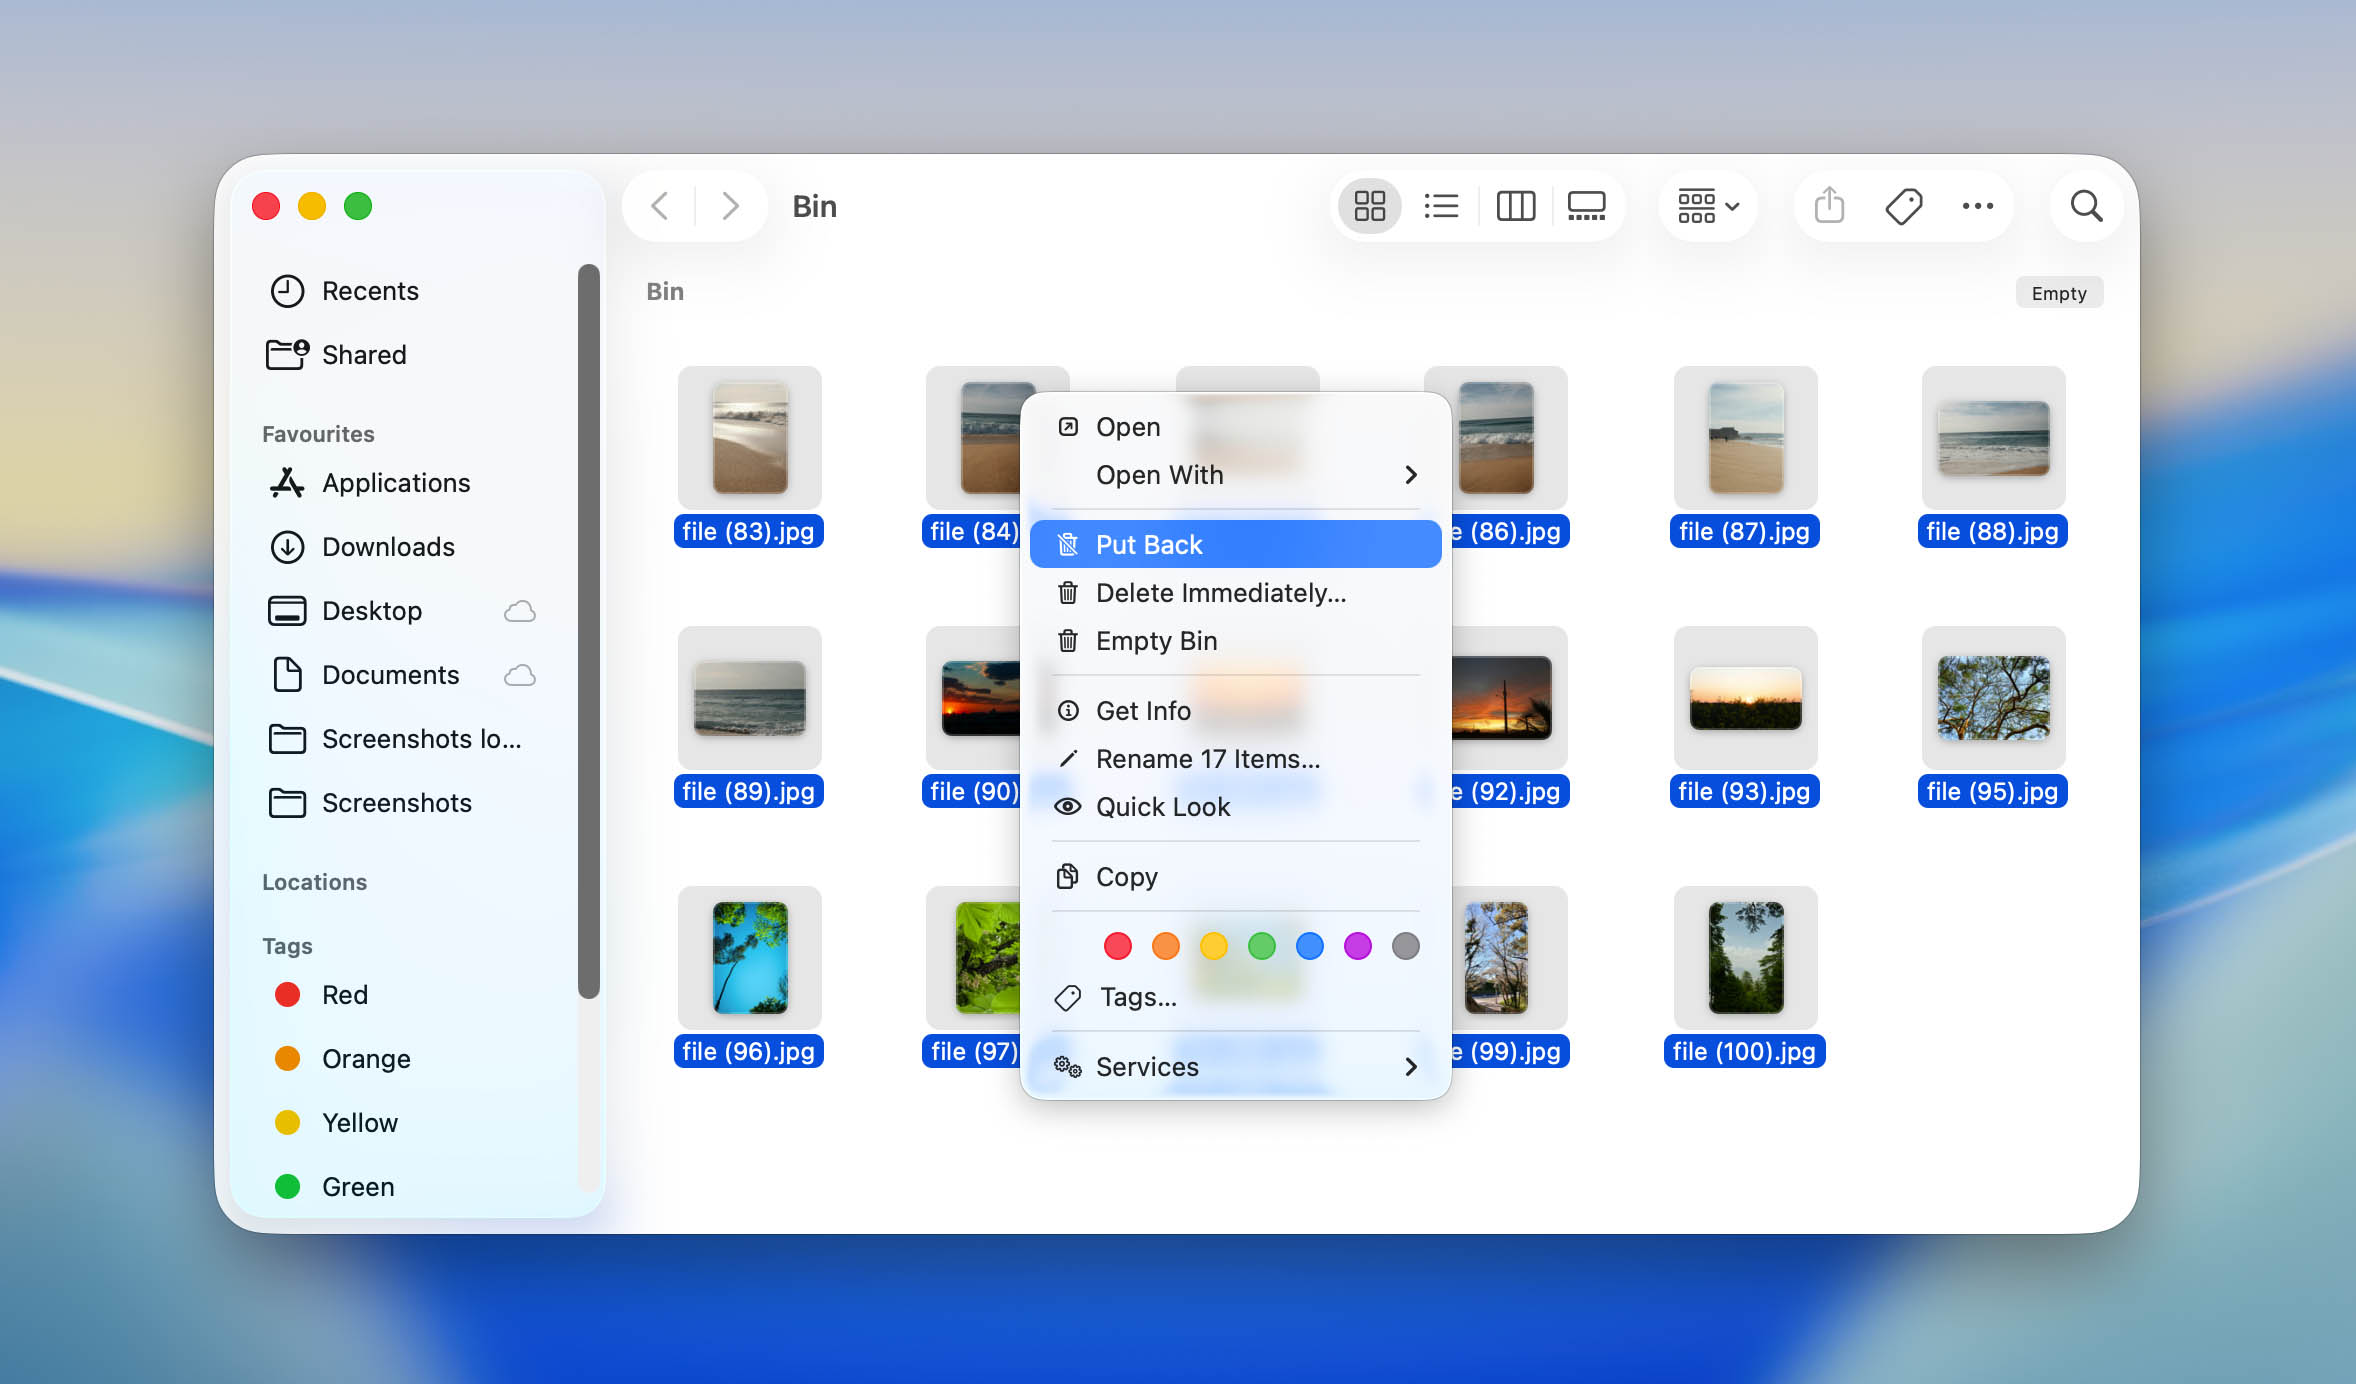Apply the orange tag color dot
The height and width of the screenshot is (1384, 2356).
click(x=1165, y=946)
